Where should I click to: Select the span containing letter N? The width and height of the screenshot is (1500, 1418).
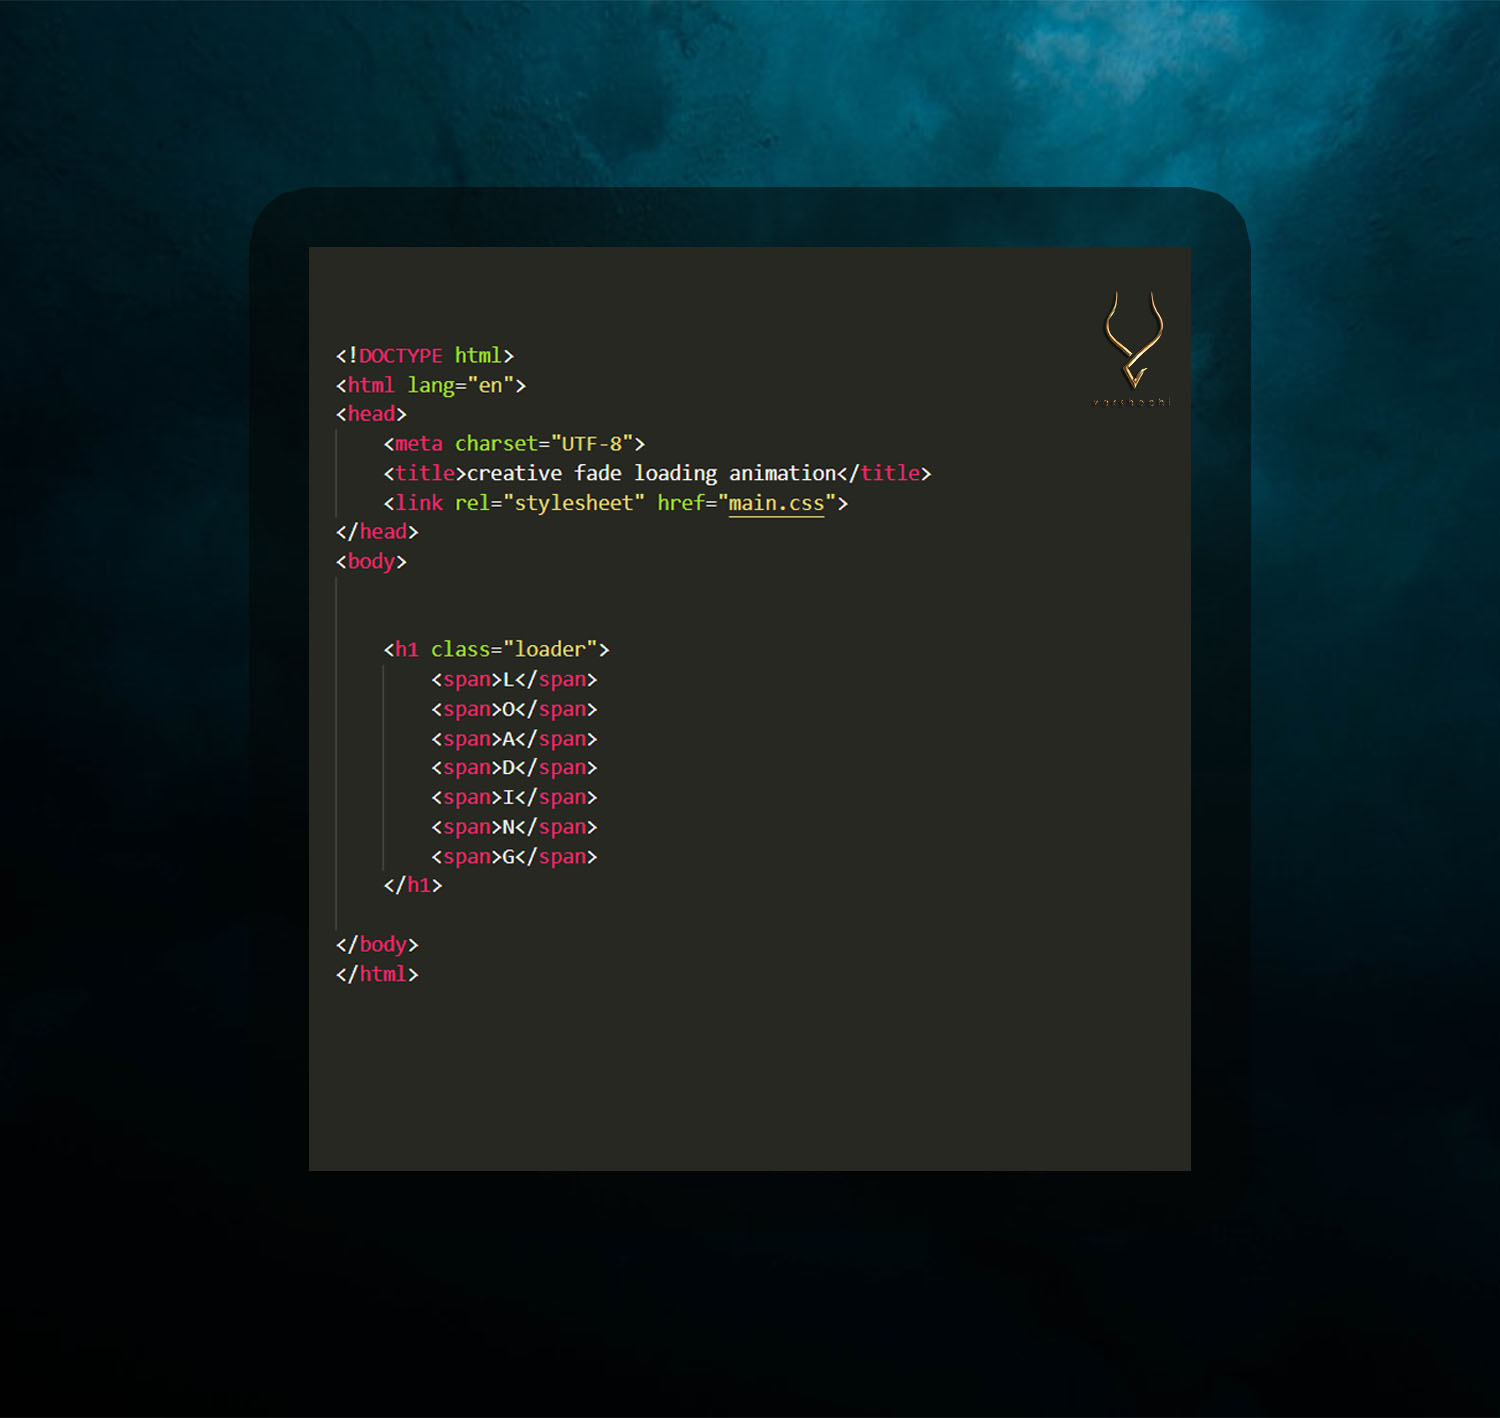(x=514, y=827)
